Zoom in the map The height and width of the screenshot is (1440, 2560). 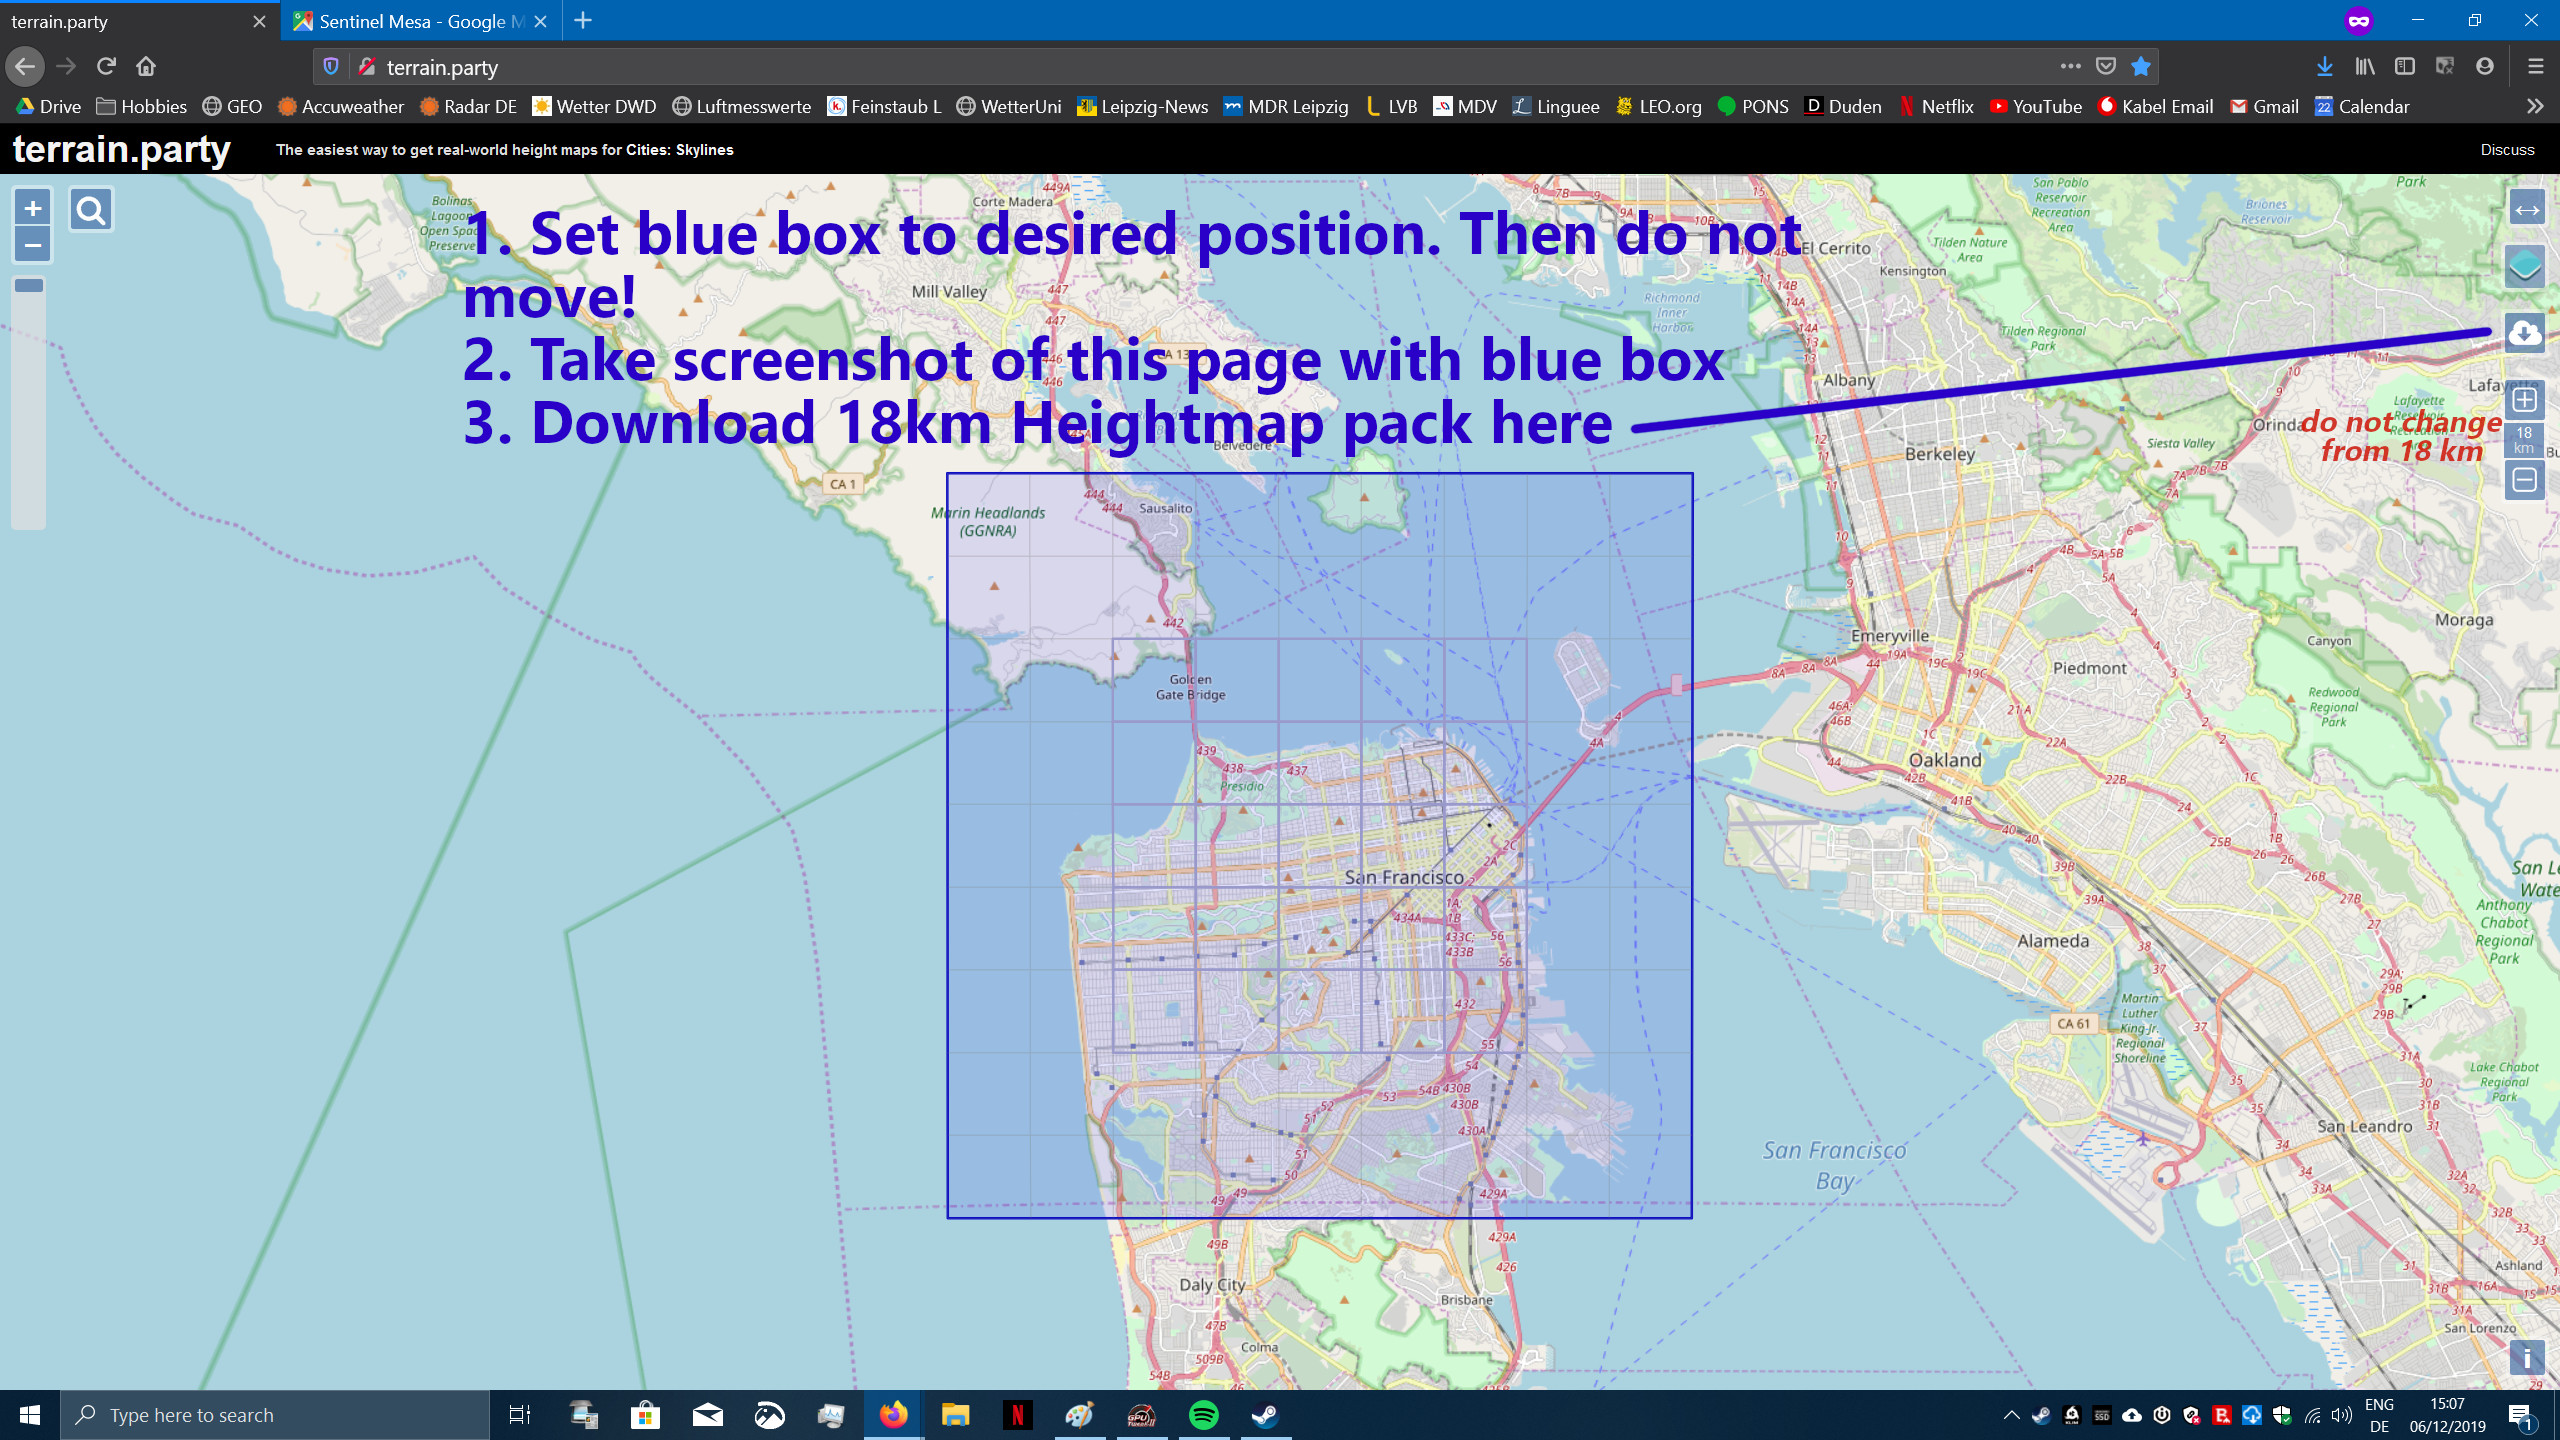tap(32, 208)
